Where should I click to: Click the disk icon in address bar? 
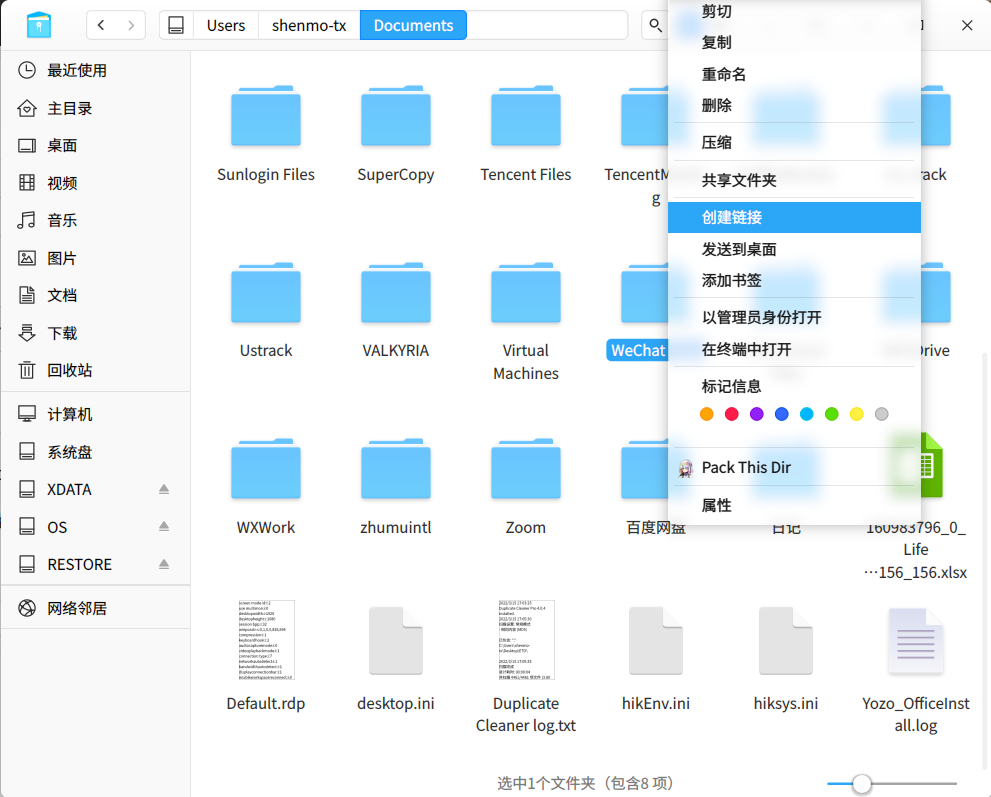[176, 25]
